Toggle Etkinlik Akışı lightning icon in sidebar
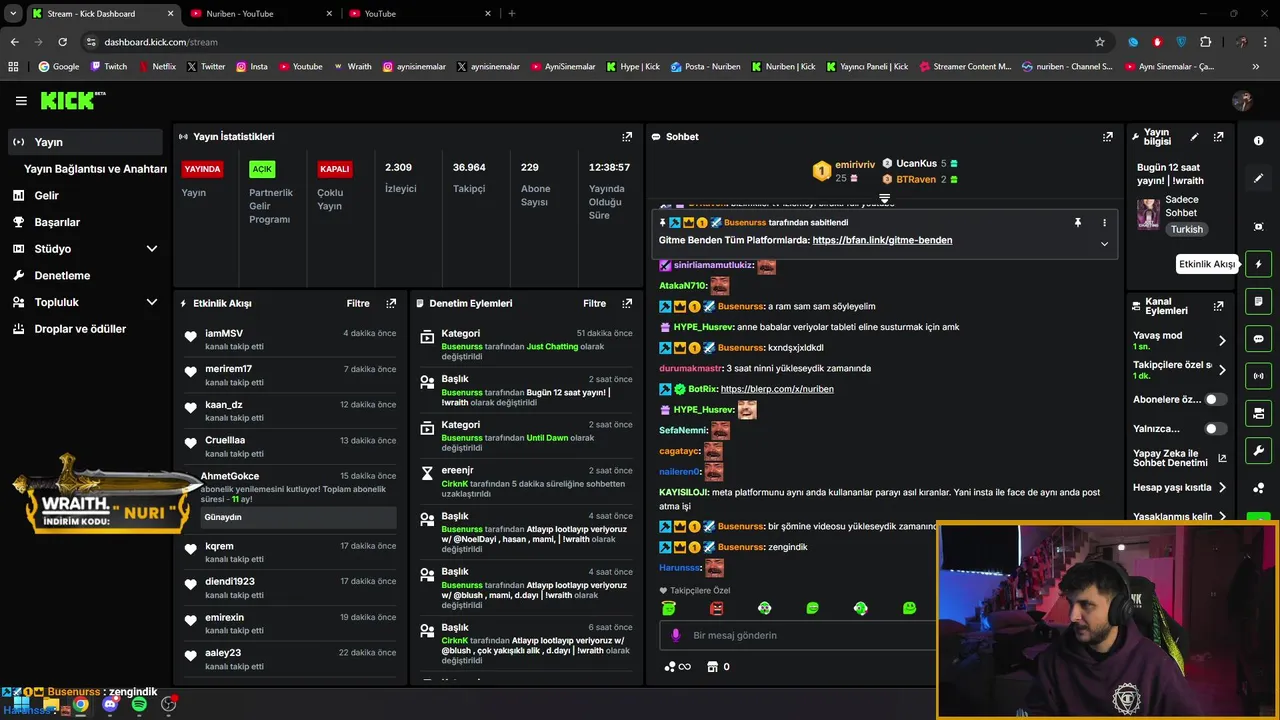Screen dimensions: 1280x720 click(x=1259, y=264)
